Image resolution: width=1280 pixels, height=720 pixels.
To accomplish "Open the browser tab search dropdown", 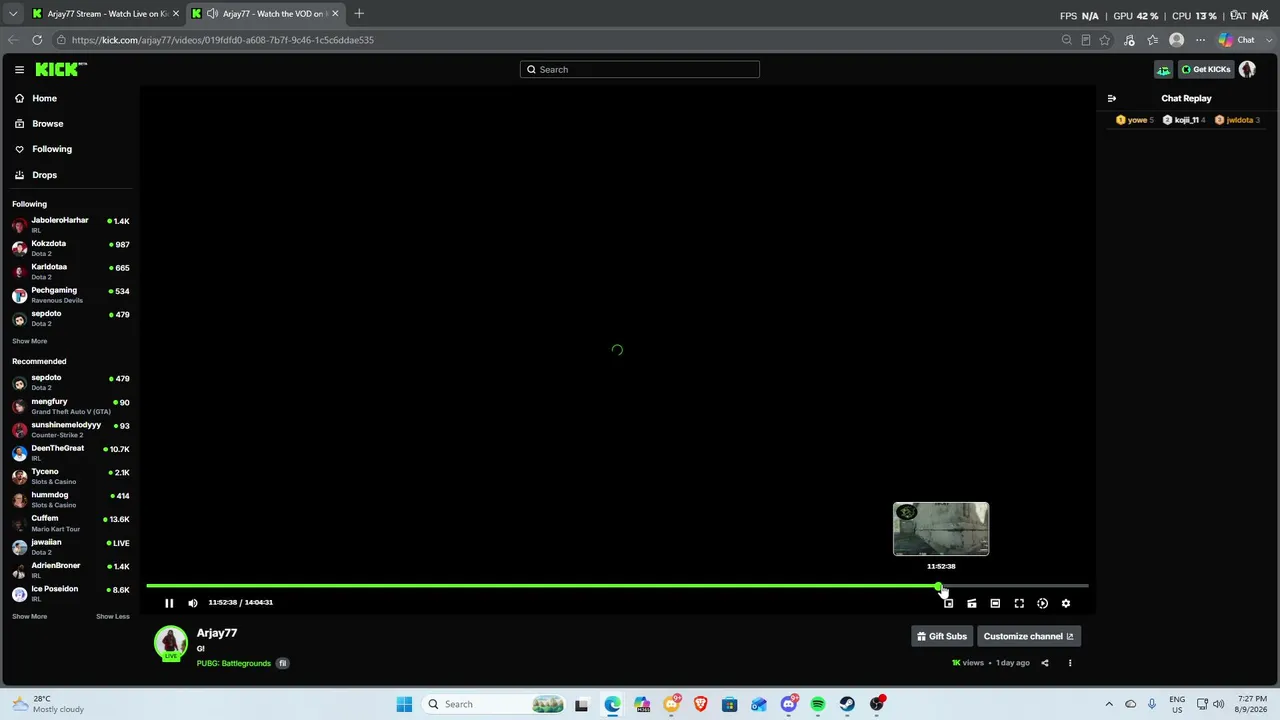I will (13, 14).
